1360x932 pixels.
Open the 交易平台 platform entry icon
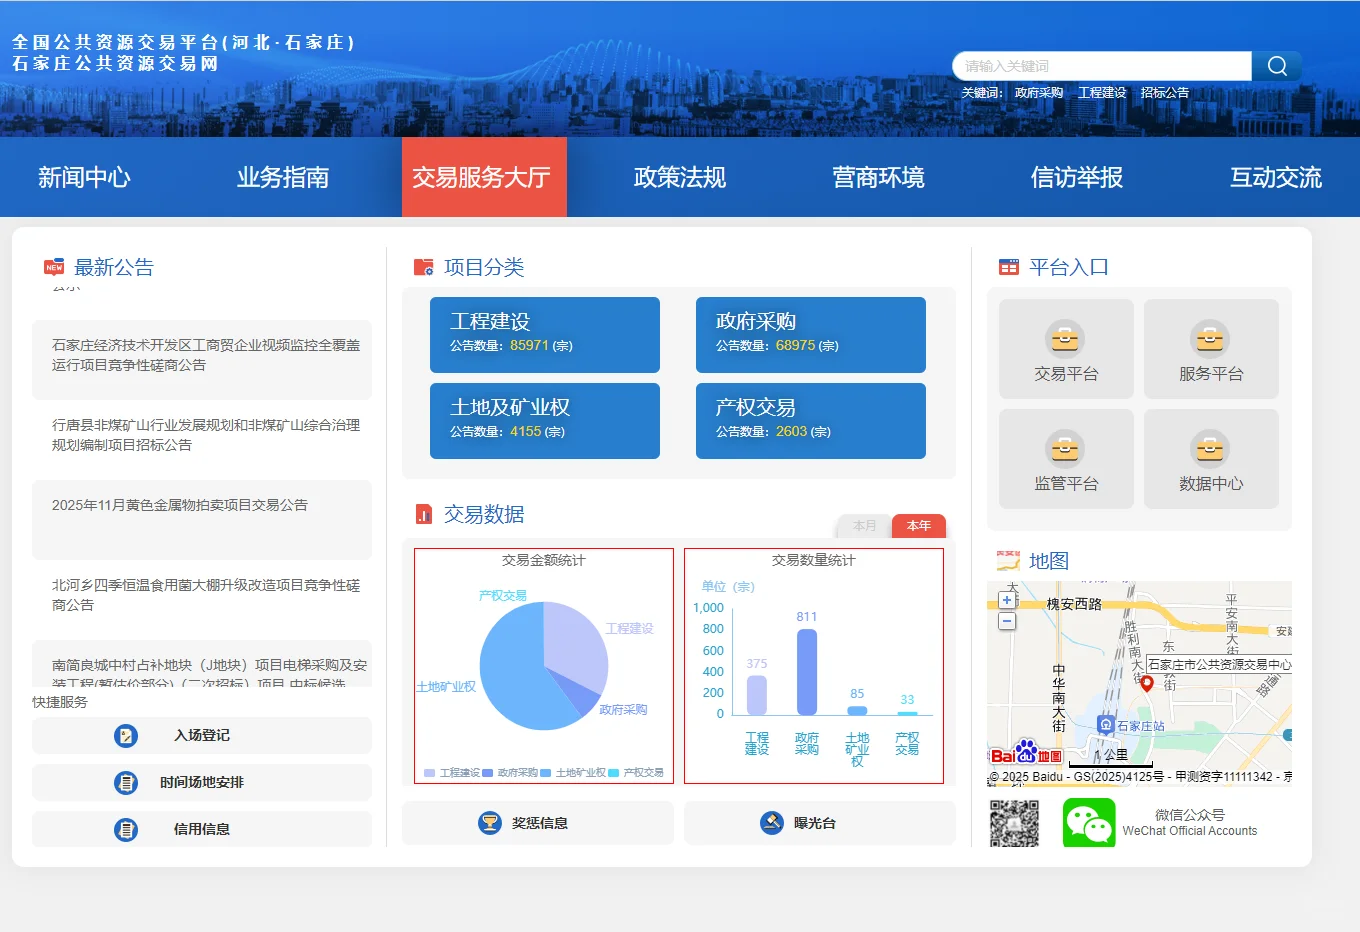(x=1065, y=340)
